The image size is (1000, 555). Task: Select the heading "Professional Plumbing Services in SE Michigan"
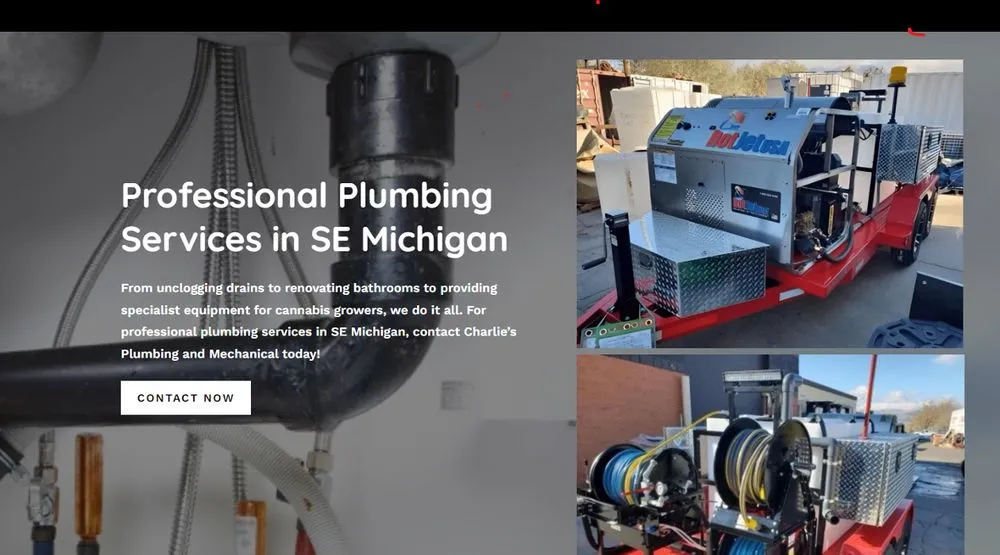[x=314, y=217]
